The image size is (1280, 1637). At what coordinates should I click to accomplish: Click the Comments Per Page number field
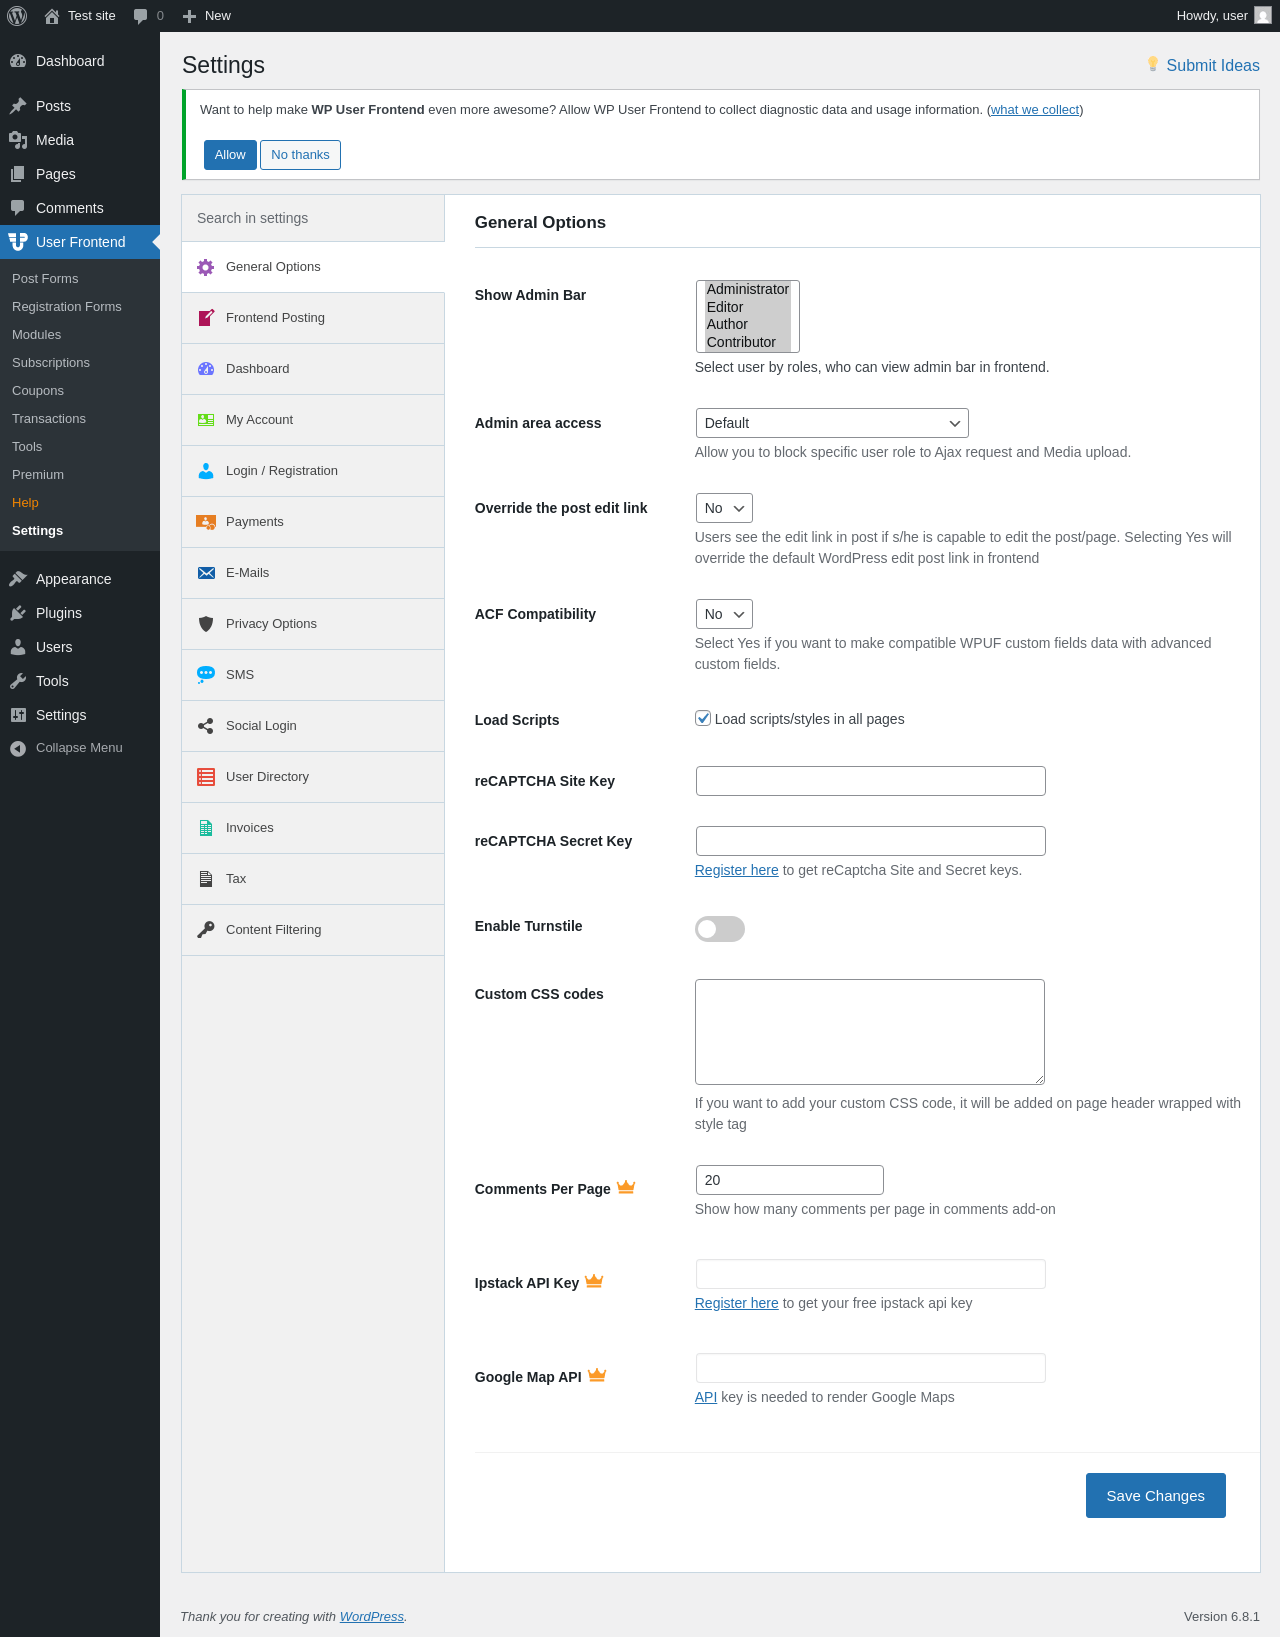[x=790, y=1180]
